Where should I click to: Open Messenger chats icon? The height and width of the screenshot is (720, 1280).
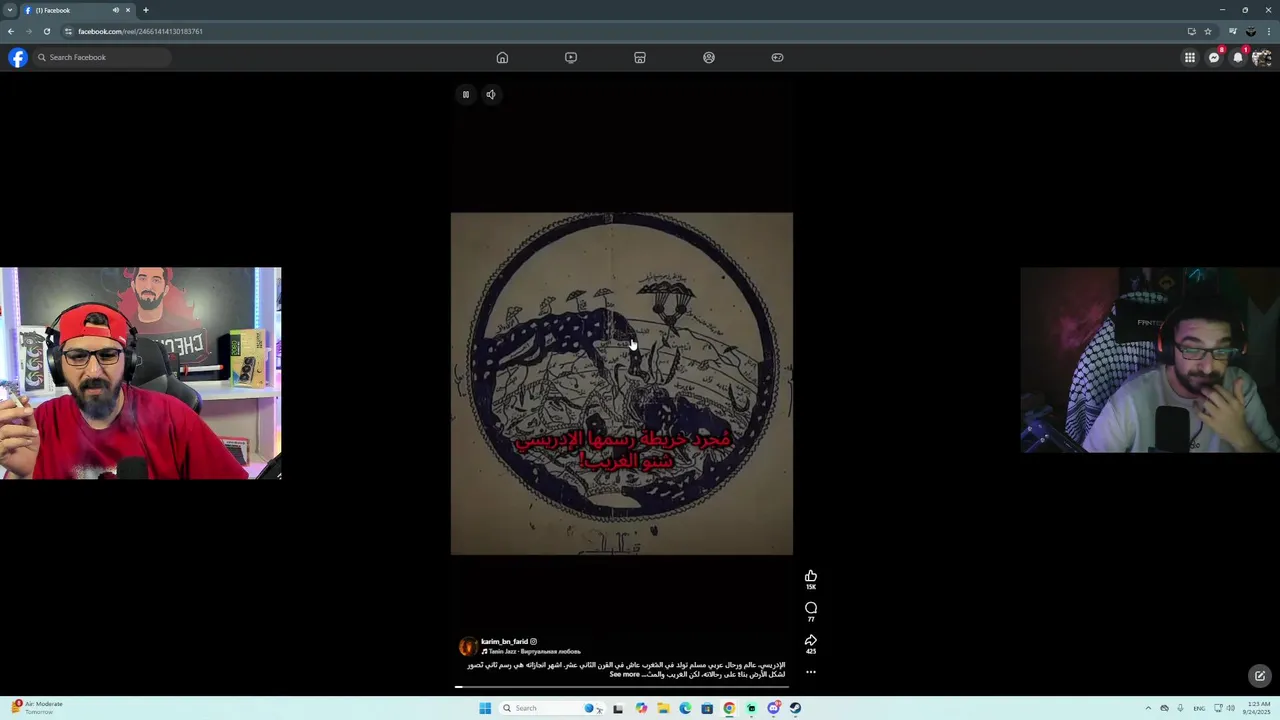[x=1214, y=57]
